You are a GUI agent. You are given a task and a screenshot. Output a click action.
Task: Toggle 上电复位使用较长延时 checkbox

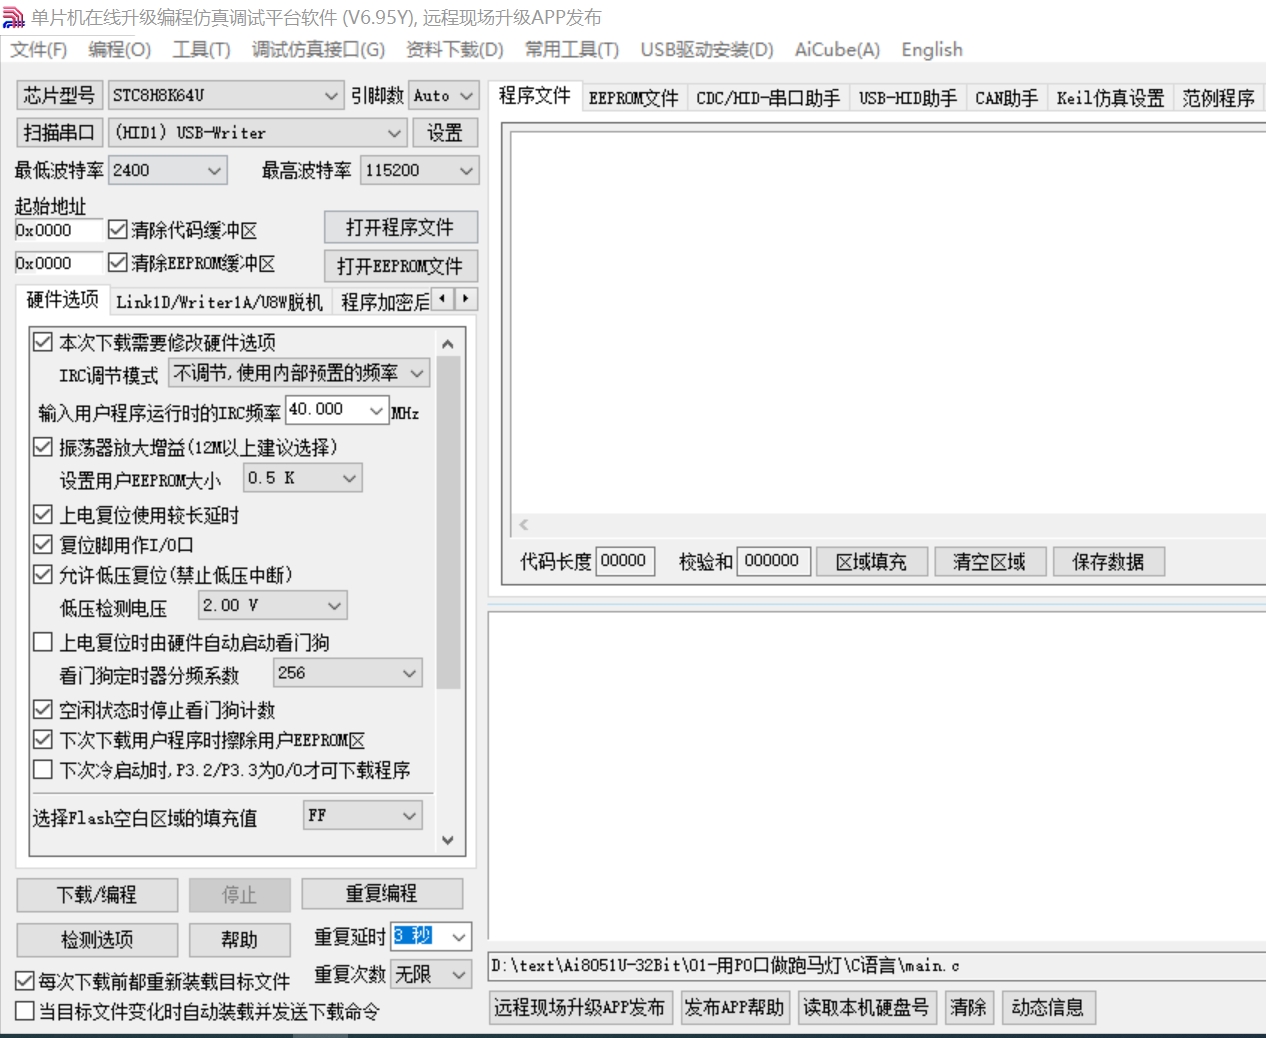click(43, 515)
